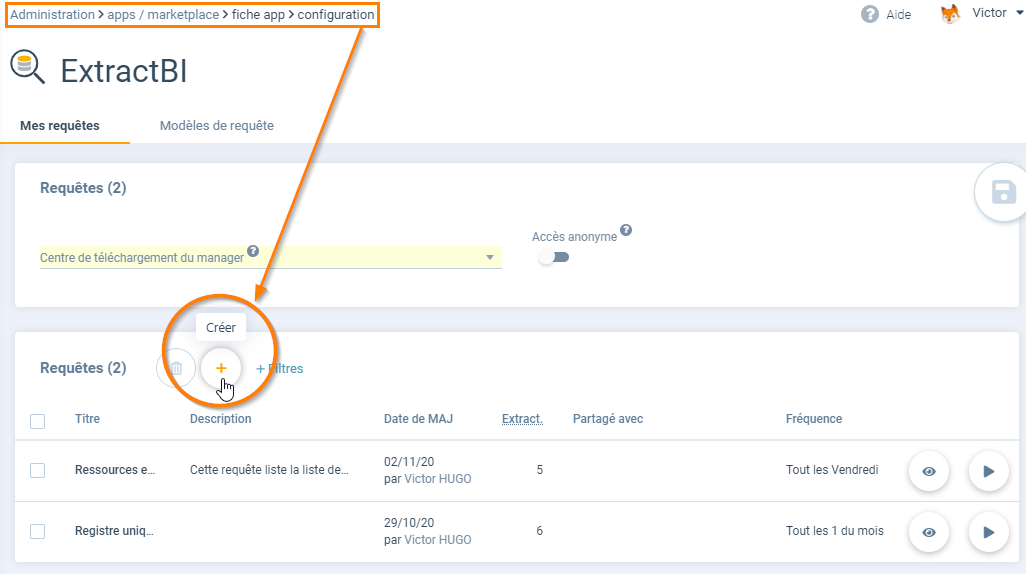
Task: Run the Ressources request with play icon
Action: [988, 471]
